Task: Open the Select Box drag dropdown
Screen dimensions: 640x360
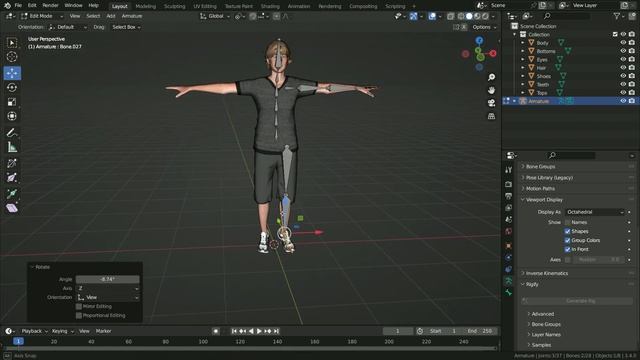Action: [126, 27]
